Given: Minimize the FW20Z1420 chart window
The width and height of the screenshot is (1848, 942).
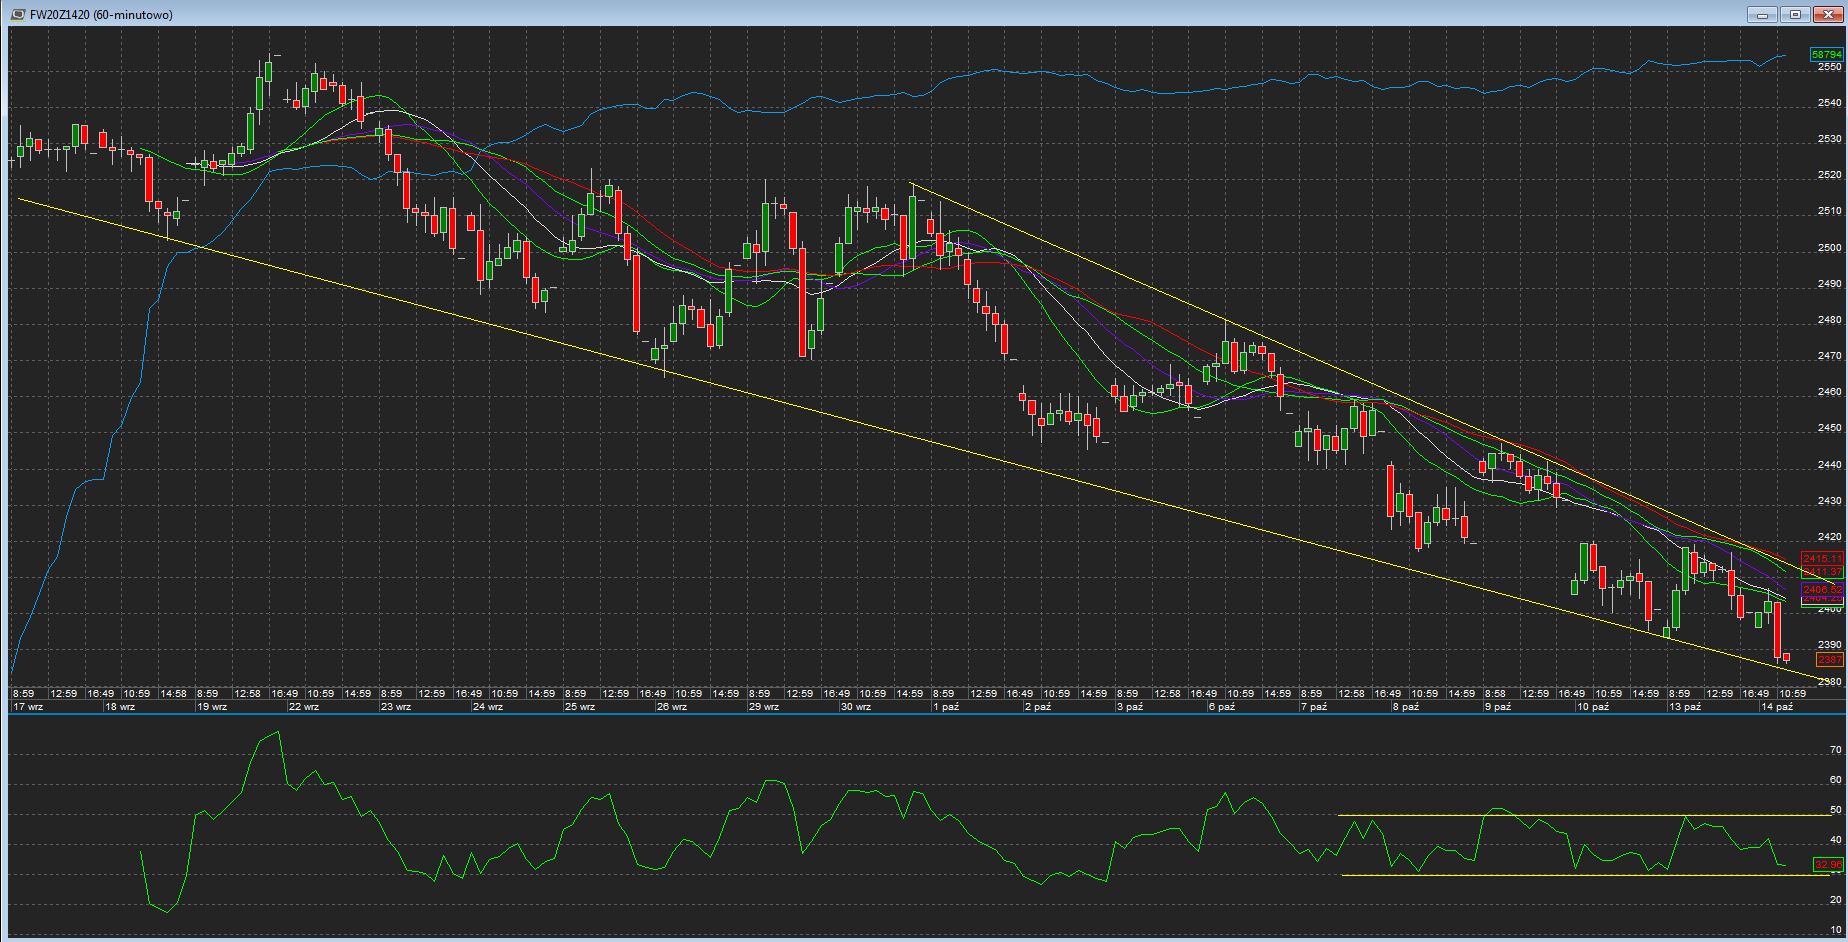Looking at the screenshot, I should [1763, 14].
